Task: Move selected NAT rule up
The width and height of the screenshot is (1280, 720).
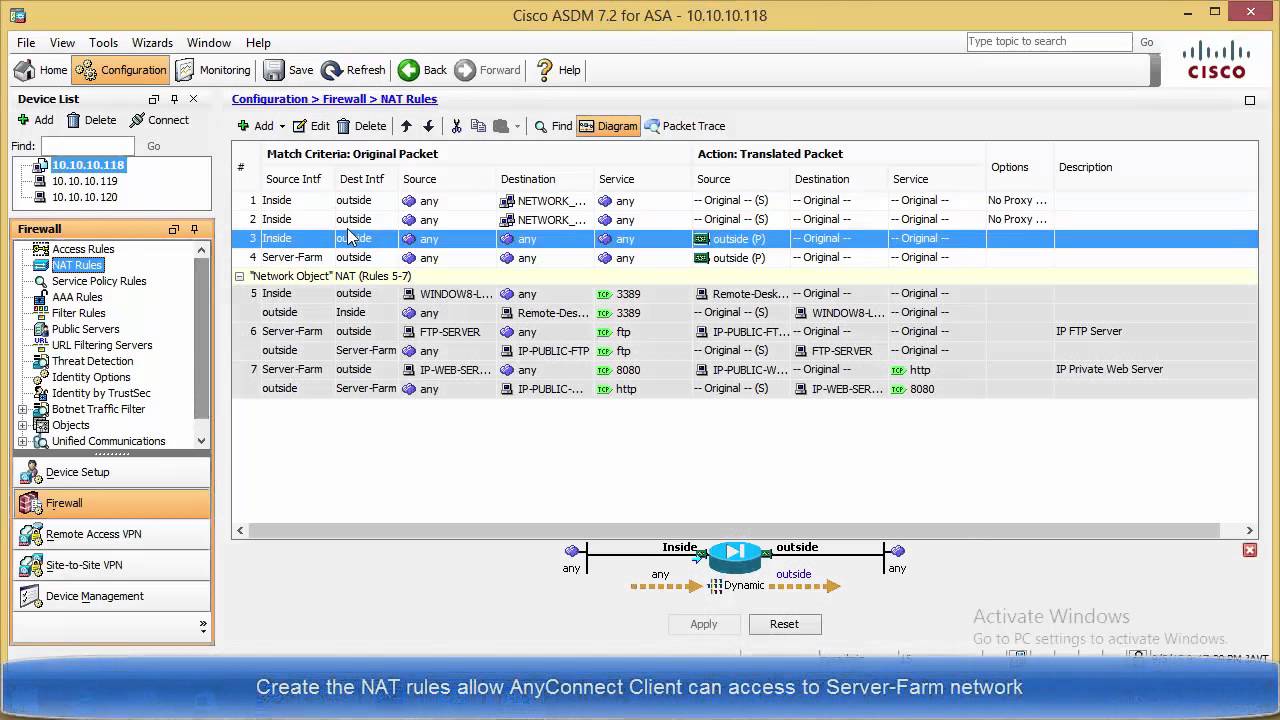Action: pyautogui.click(x=406, y=126)
